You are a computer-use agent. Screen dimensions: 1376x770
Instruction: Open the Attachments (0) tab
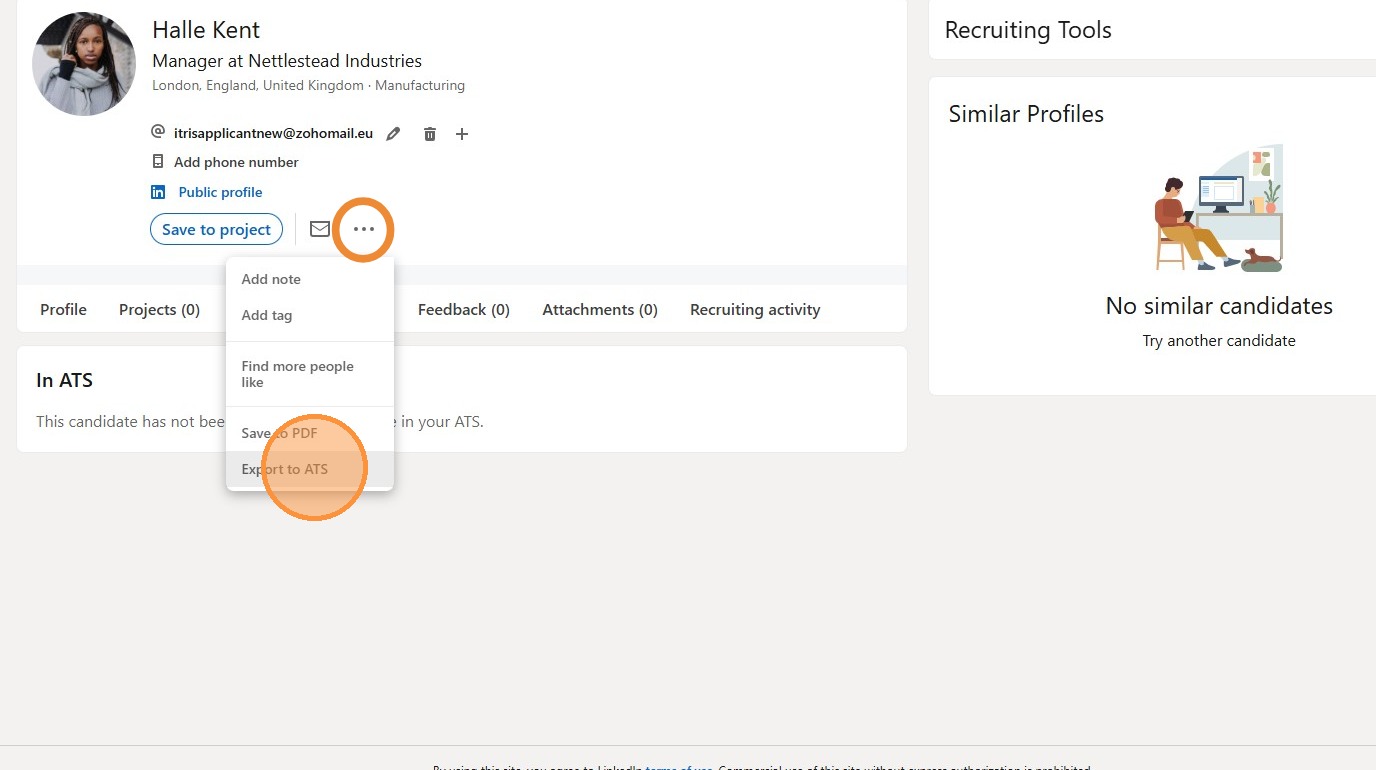tap(600, 310)
